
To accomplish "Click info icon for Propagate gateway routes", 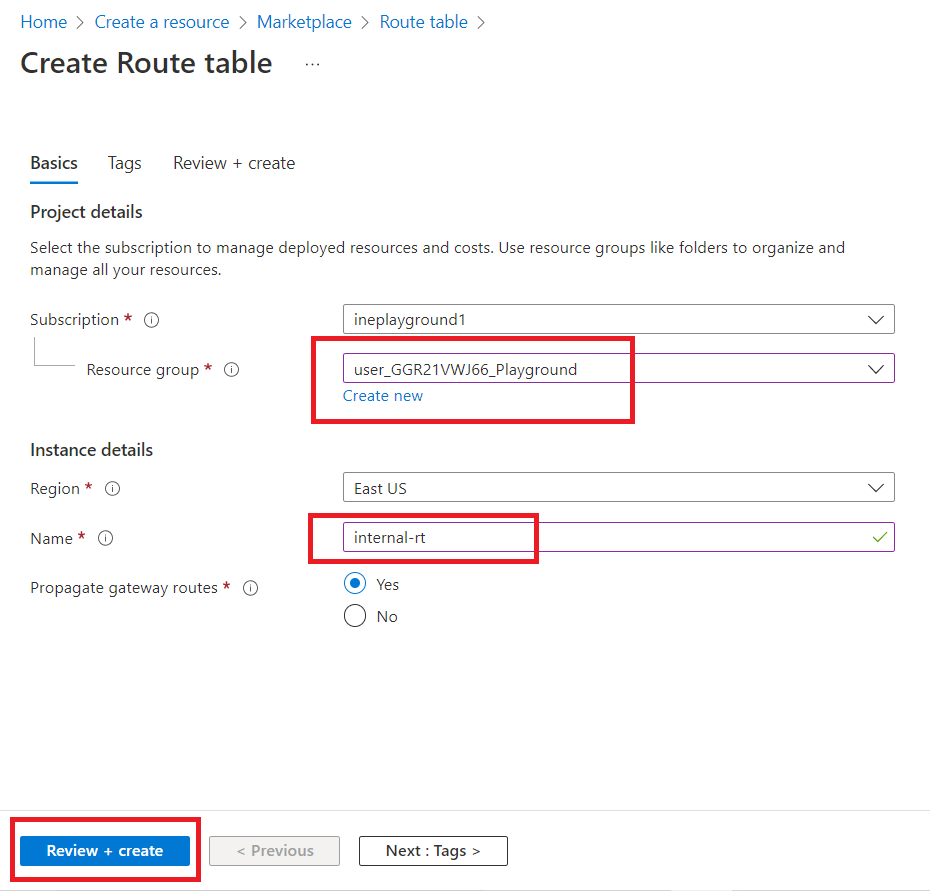I will (251, 588).
